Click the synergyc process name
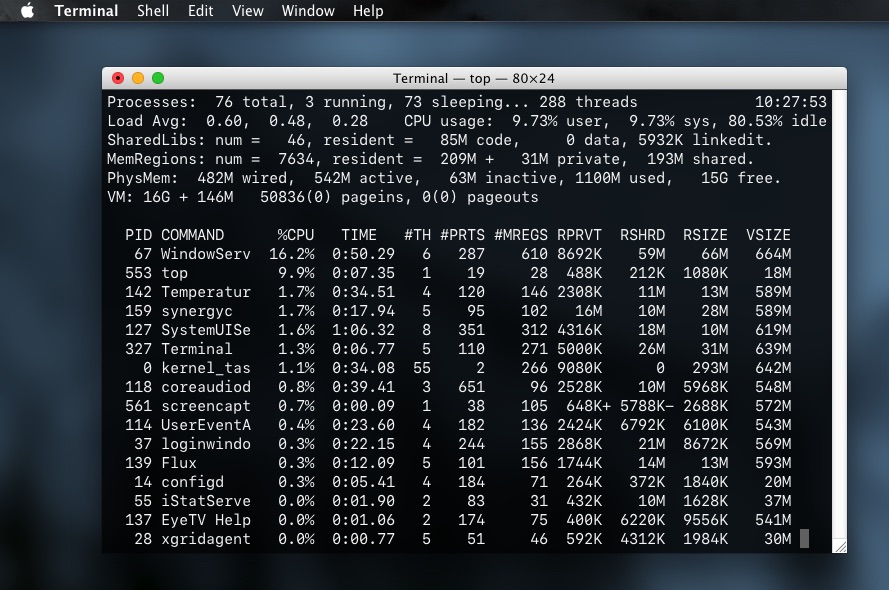This screenshot has width=889, height=590. (197, 311)
